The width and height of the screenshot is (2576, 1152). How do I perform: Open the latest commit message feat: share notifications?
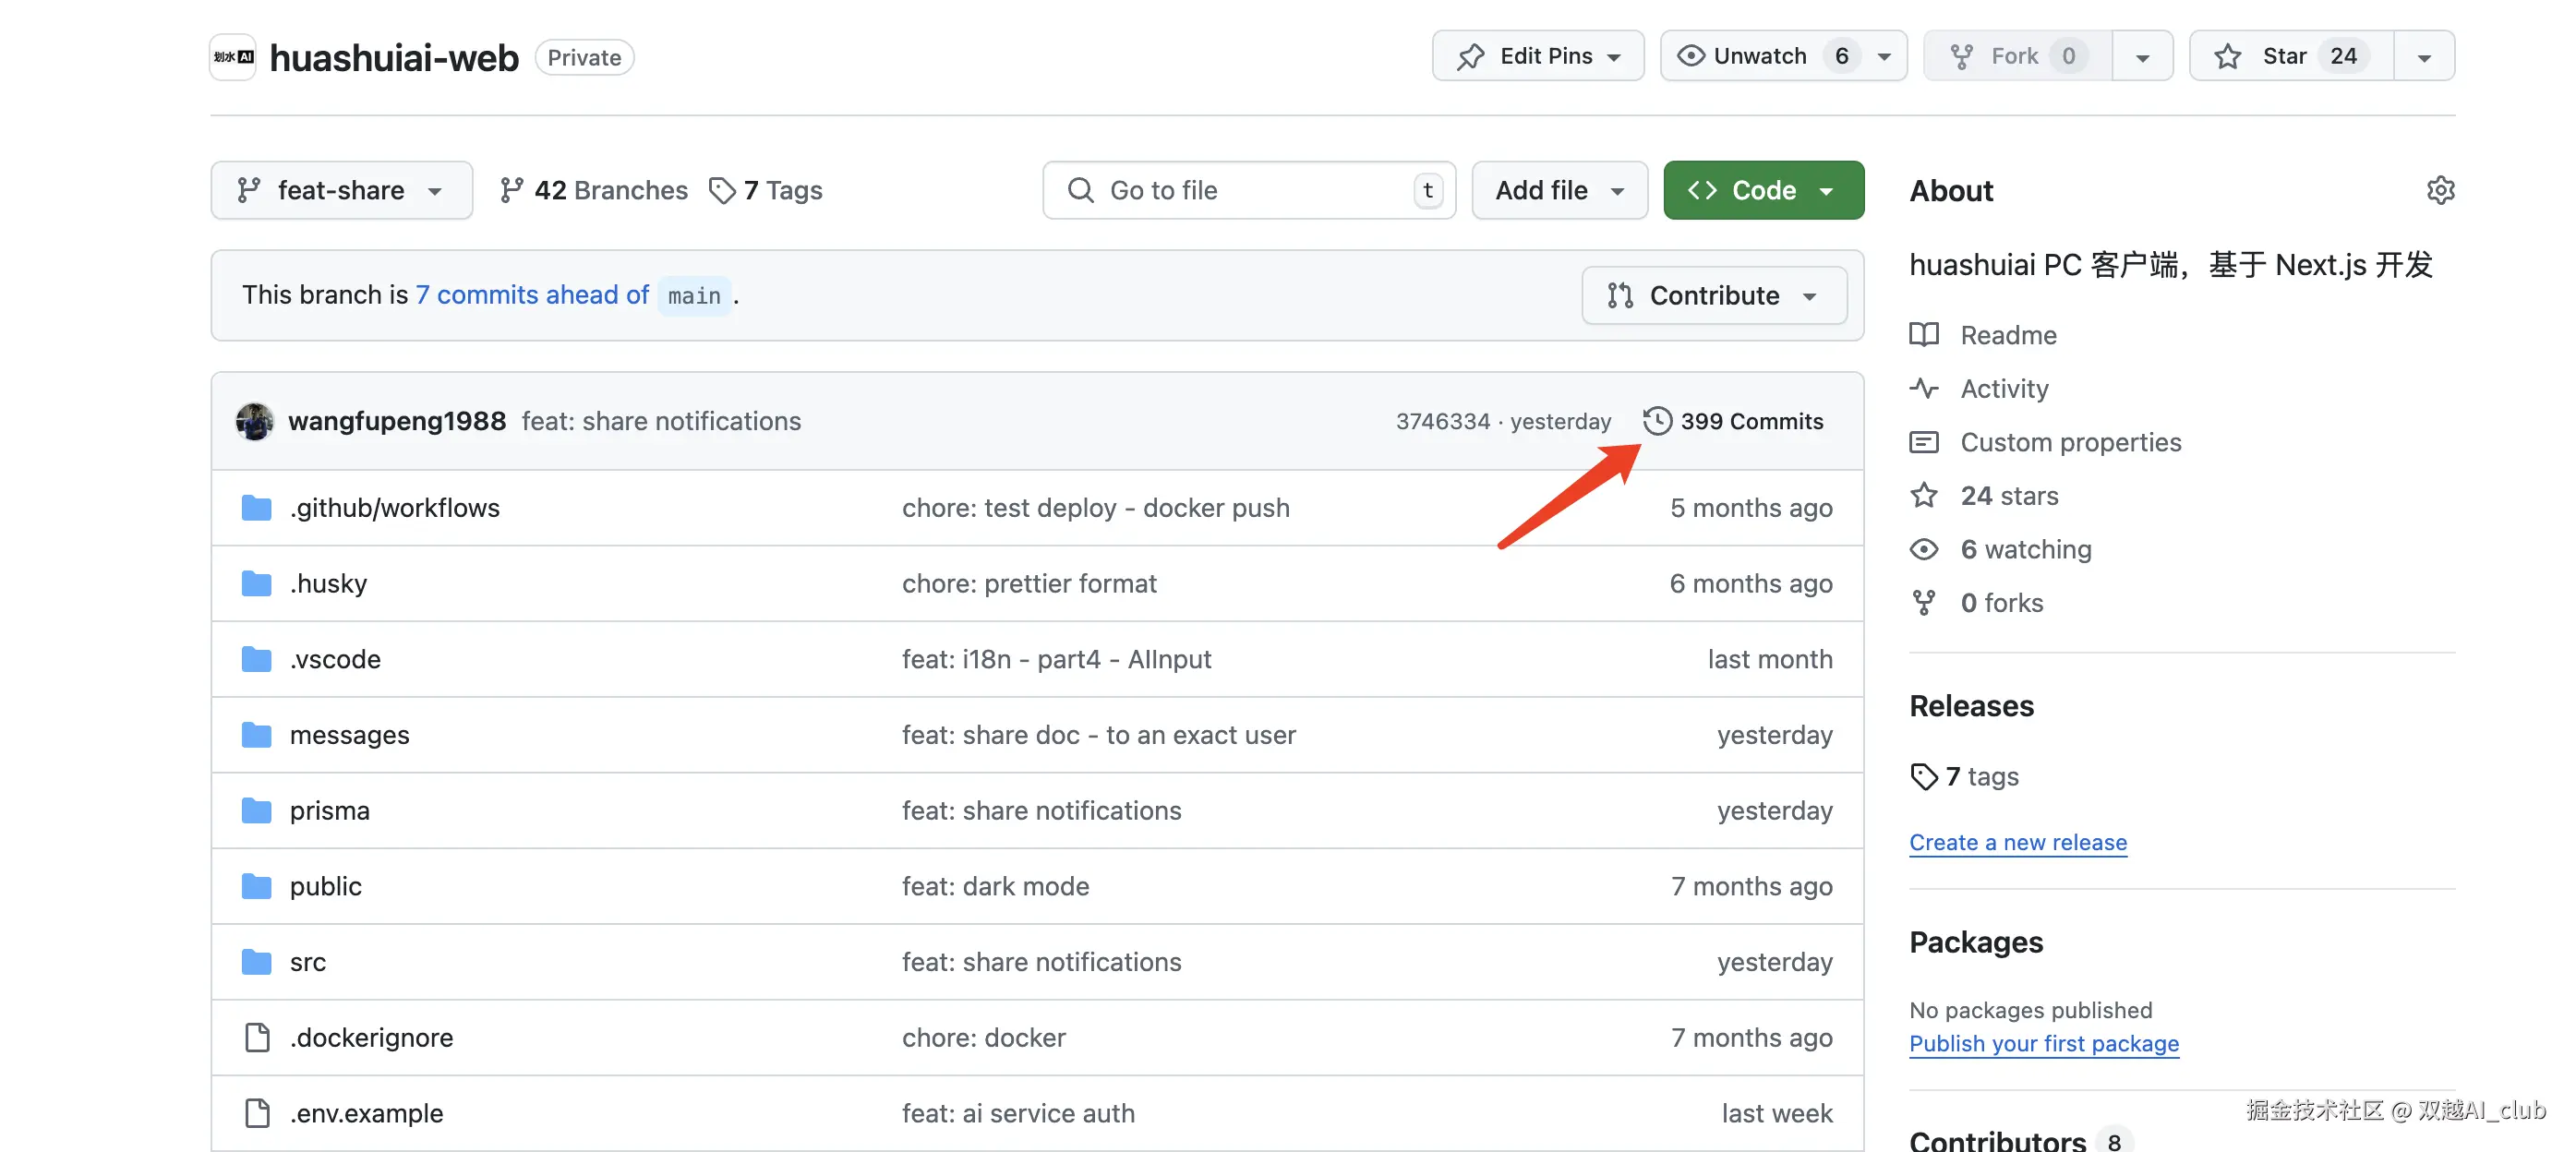click(661, 421)
